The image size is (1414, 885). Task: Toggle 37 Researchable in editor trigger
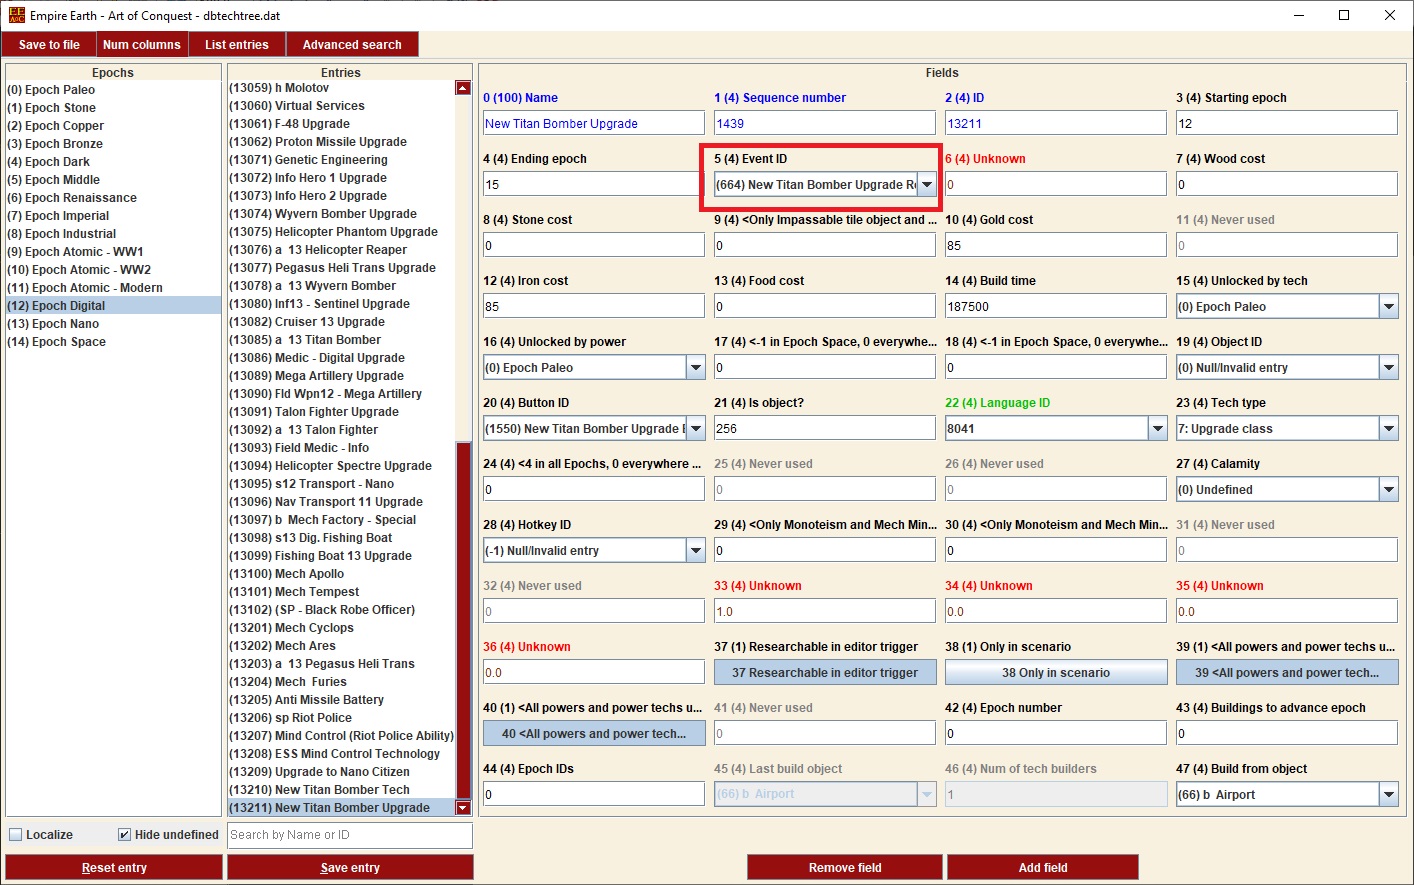click(825, 673)
